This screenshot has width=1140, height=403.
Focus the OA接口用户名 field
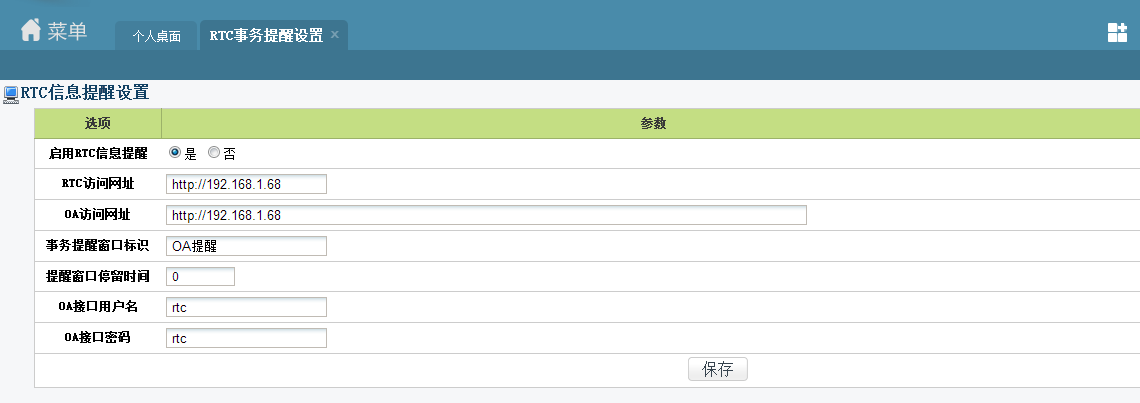(x=246, y=307)
